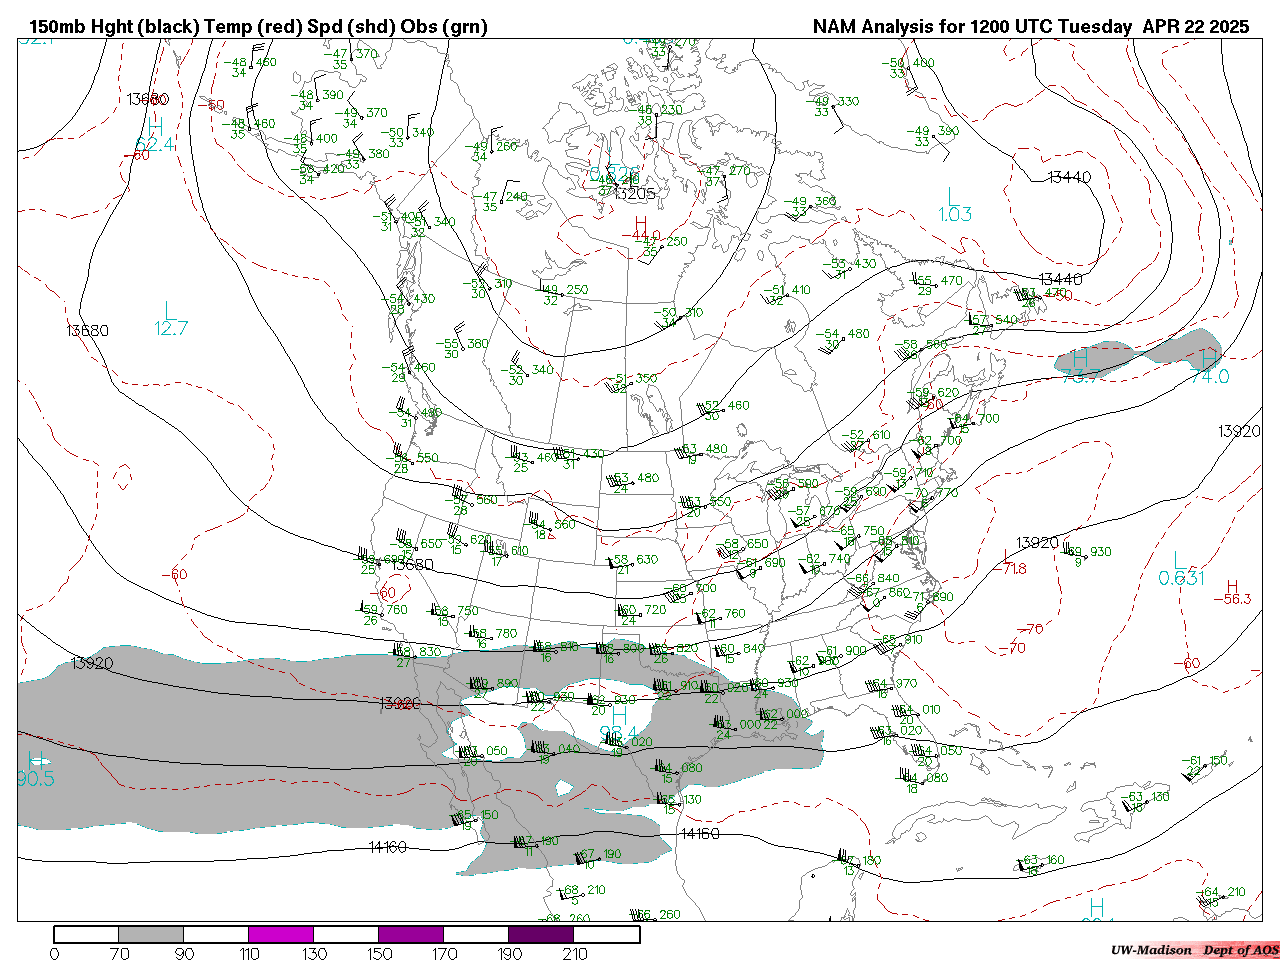The width and height of the screenshot is (1280, 960).
Task: Click the 0 tick on the colorbar
Action: click(54, 954)
